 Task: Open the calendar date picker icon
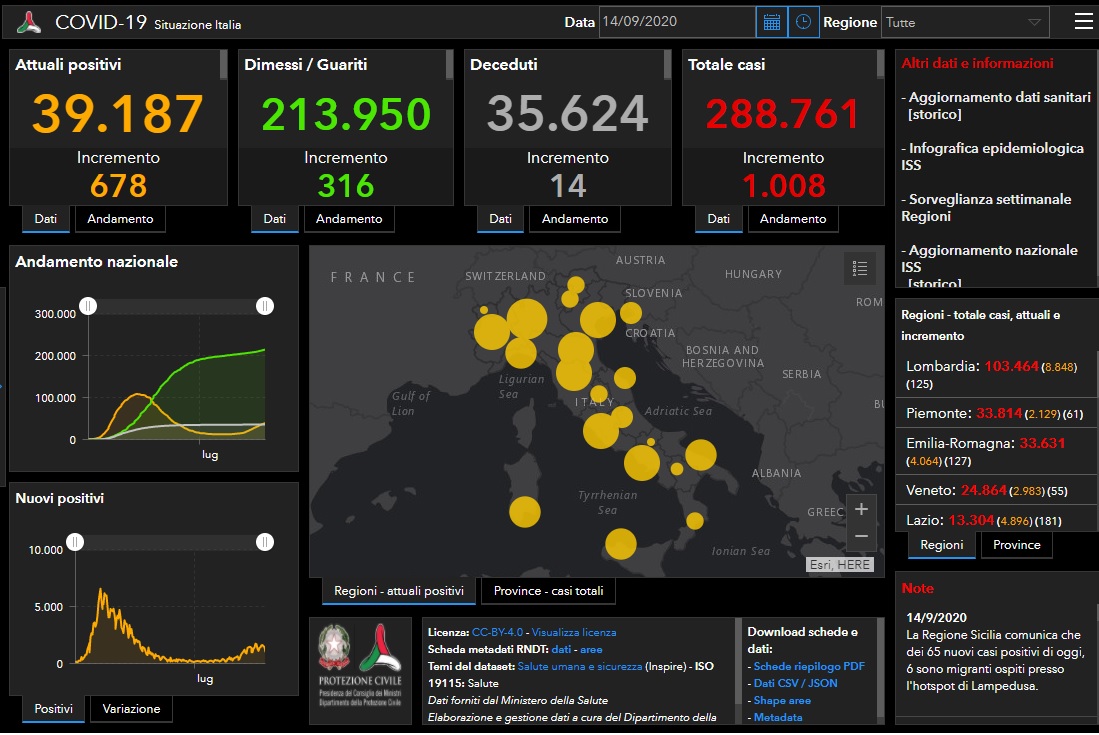(x=772, y=22)
